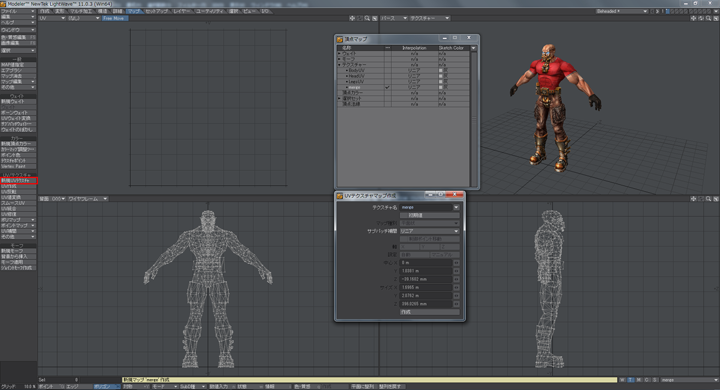
Task: Open the 編集 menu dropdown
Action: point(18,17)
